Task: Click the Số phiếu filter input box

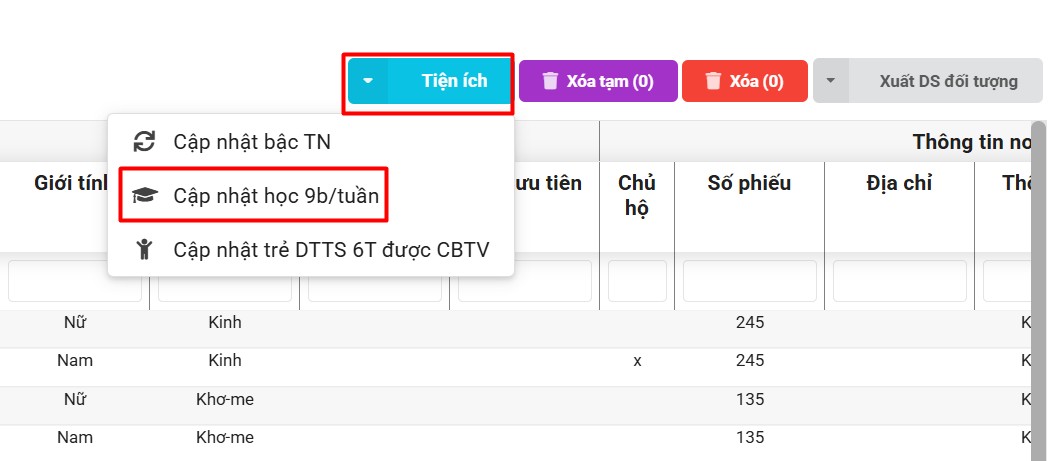Action: (x=749, y=281)
